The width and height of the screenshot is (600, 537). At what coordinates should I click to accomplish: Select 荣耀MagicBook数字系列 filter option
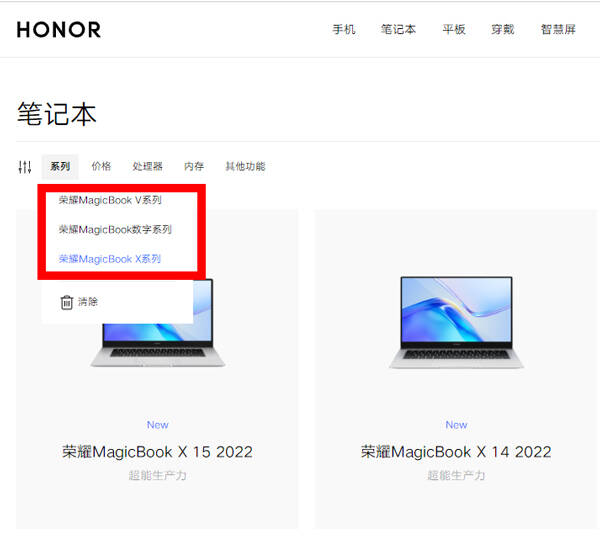[115, 230]
